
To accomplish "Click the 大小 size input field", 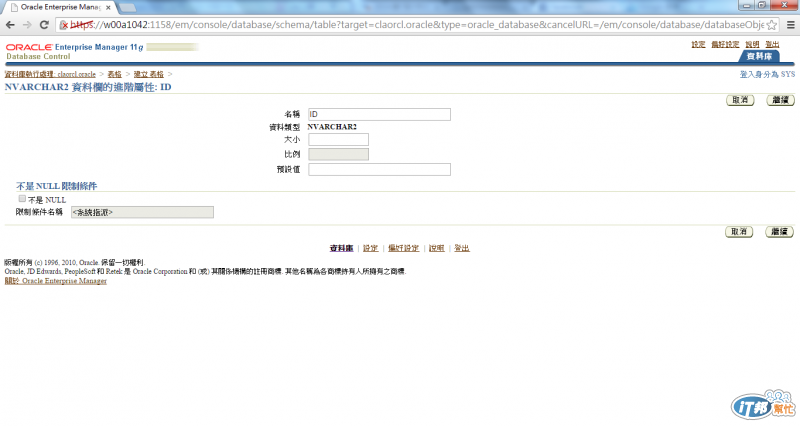I will pos(338,139).
